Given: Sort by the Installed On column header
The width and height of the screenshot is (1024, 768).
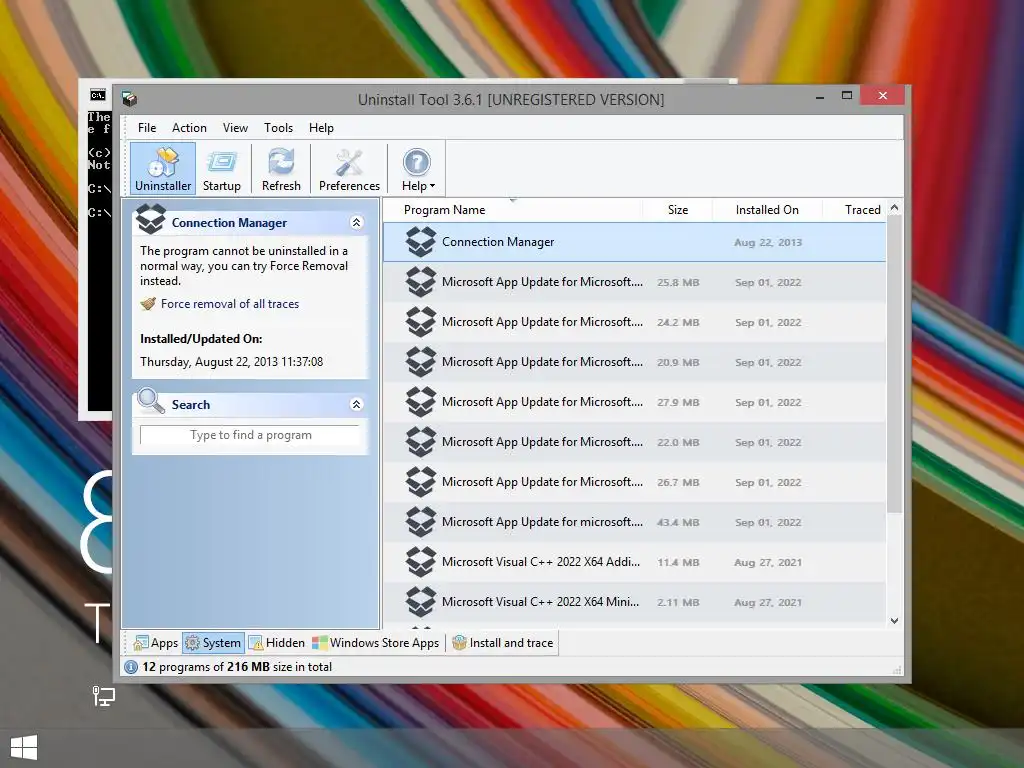Looking at the screenshot, I should coord(767,210).
